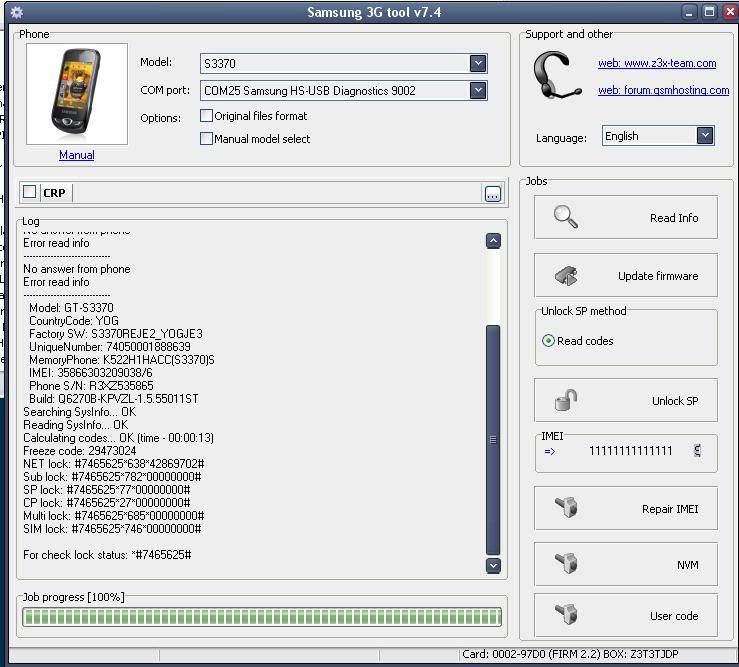
Task: Click the CRP browse ellipsis button
Action: (493, 193)
